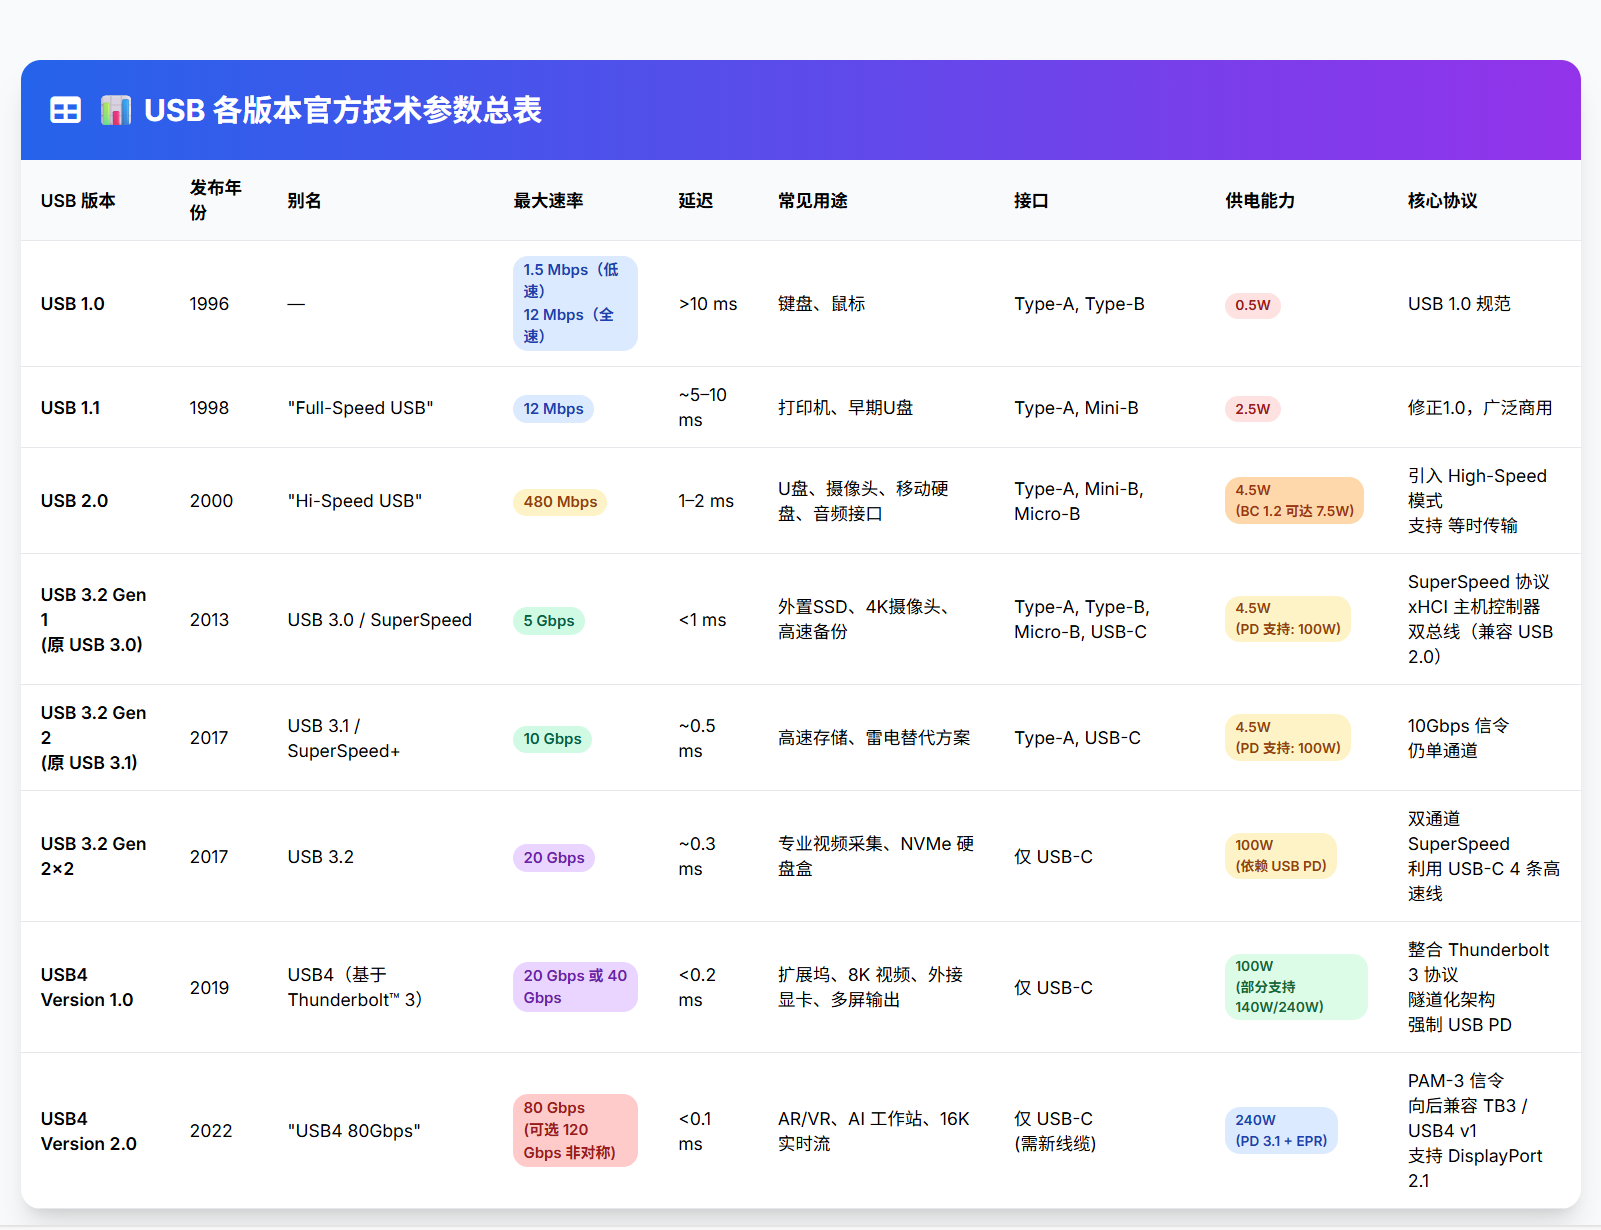Click the alias 'USB4（基于 Thunderbolt™ 3）'
This screenshot has height=1230, width=1601.
click(356, 988)
